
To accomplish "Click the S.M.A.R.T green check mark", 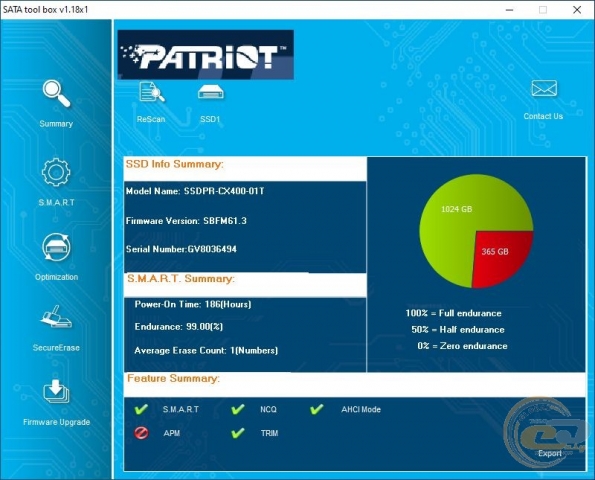I will [141, 409].
